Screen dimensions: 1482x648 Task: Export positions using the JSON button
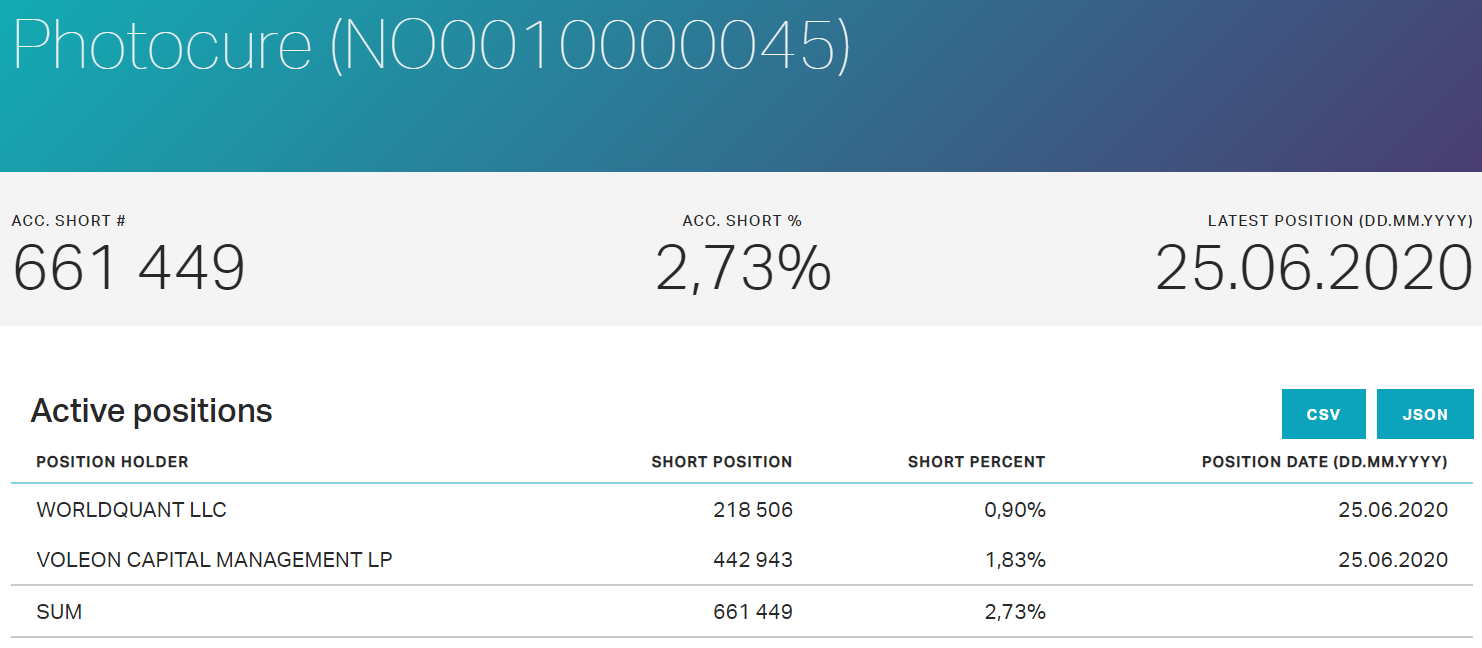click(1425, 414)
